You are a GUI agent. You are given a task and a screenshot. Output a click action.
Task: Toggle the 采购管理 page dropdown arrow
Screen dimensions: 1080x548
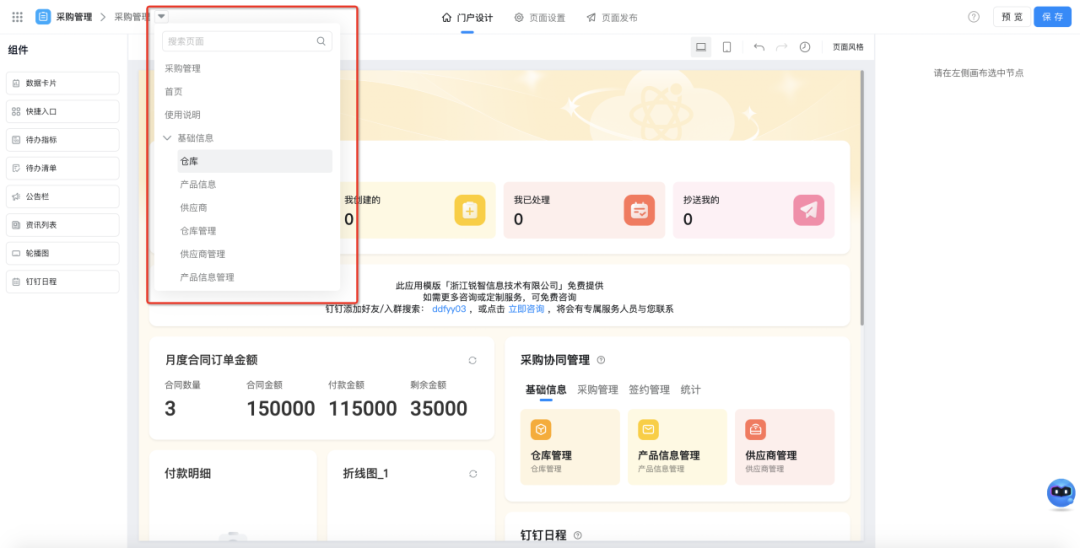[x=162, y=16]
